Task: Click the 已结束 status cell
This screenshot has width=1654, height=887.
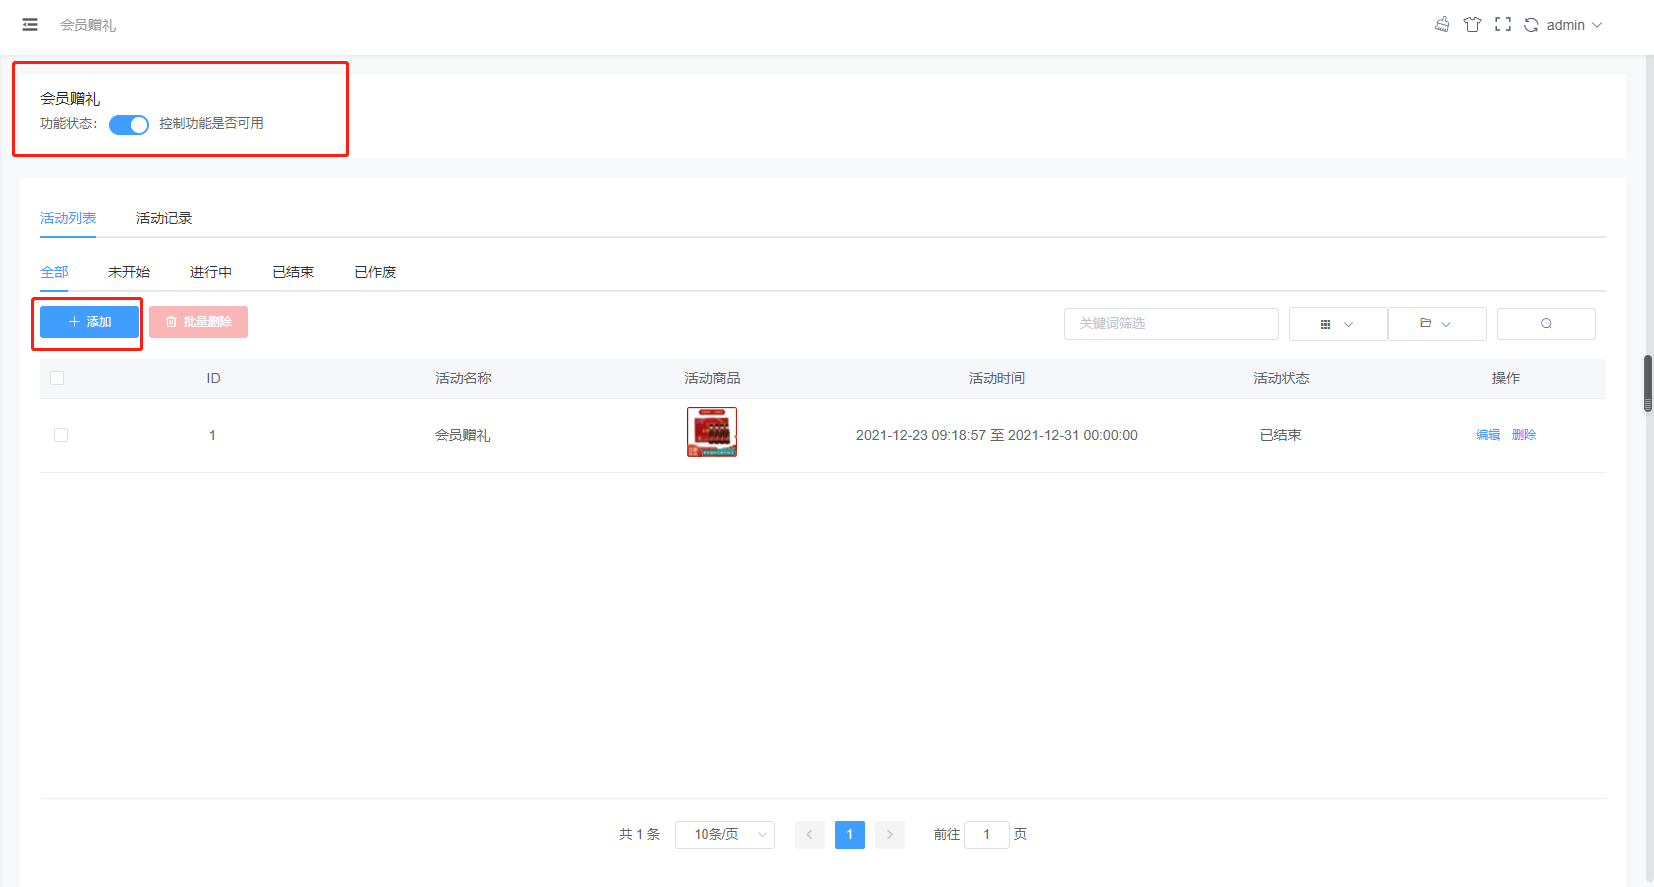Action: click(x=1281, y=435)
